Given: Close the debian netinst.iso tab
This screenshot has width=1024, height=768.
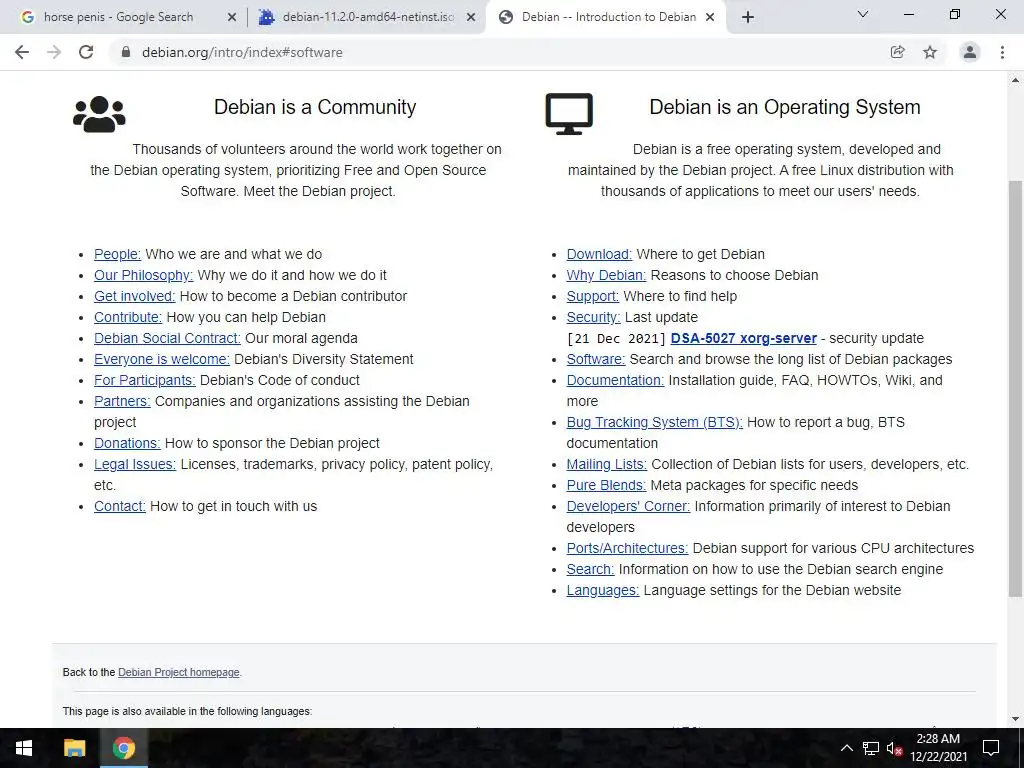Looking at the screenshot, I should click(x=471, y=18).
